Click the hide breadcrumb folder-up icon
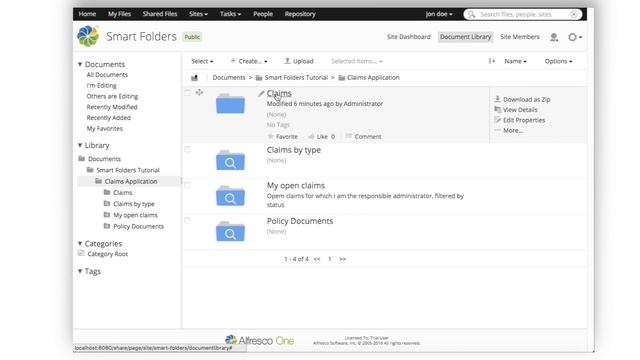Viewport: 640px width, 360px height. click(195, 78)
